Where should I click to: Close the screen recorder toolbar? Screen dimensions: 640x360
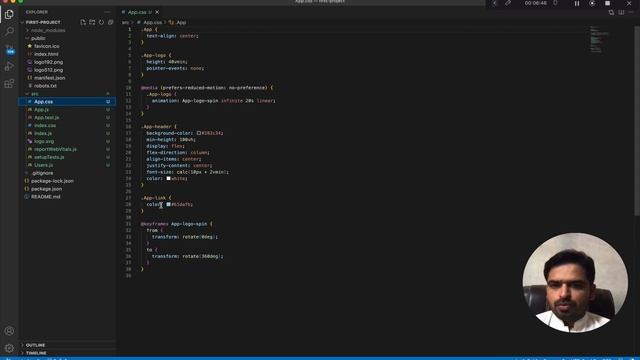point(629,3)
